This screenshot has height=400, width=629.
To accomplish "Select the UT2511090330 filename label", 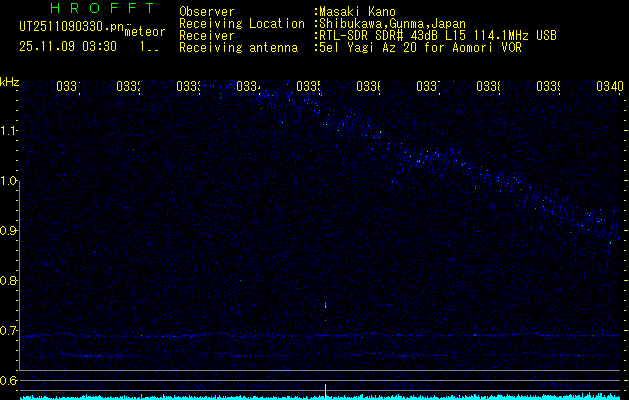I will [68, 25].
